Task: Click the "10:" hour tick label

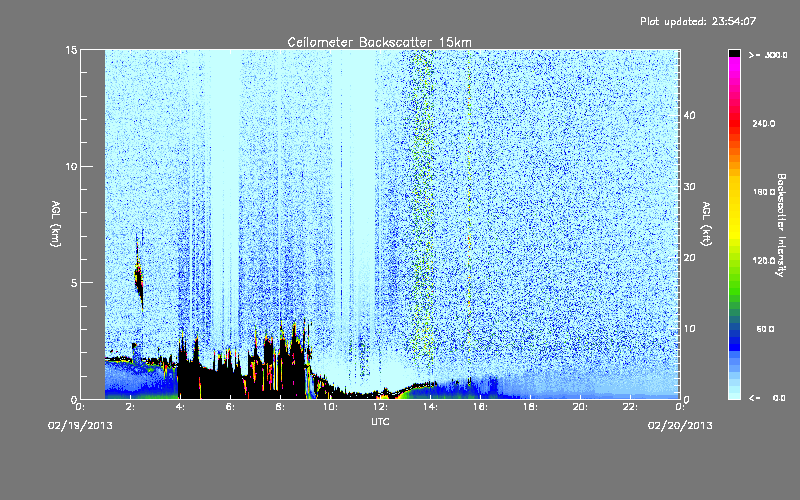Action: point(330,407)
